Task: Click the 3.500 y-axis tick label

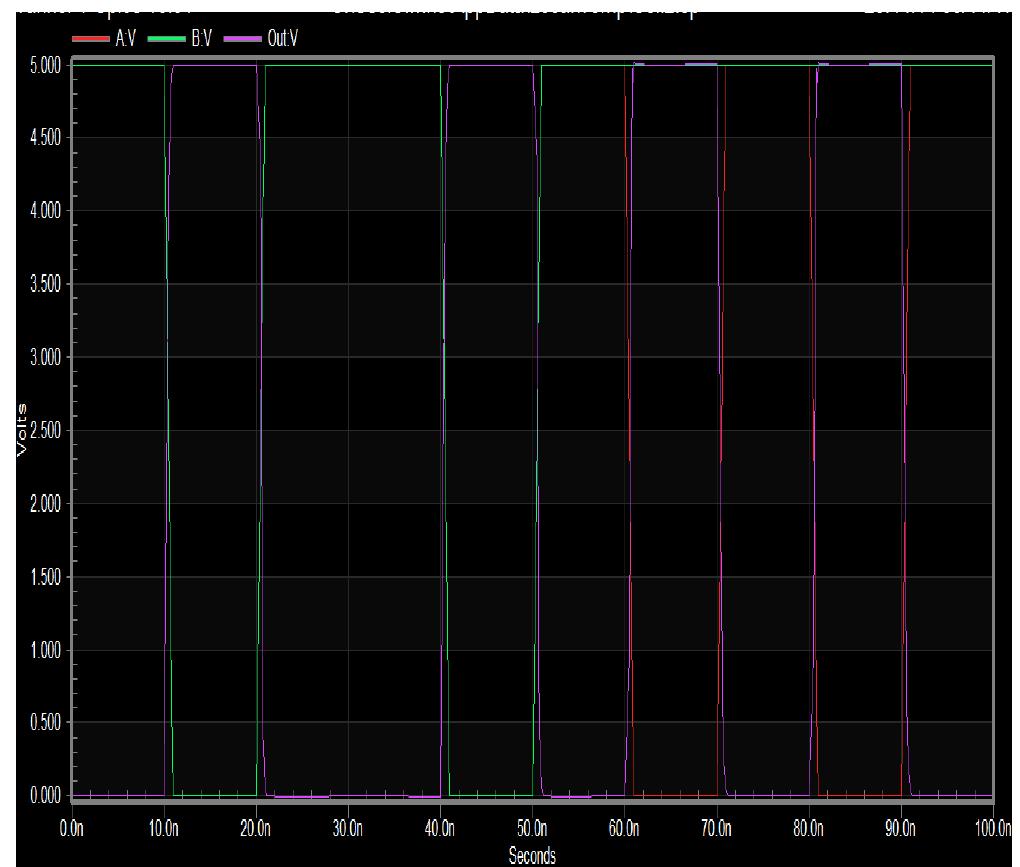Action: (46, 284)
